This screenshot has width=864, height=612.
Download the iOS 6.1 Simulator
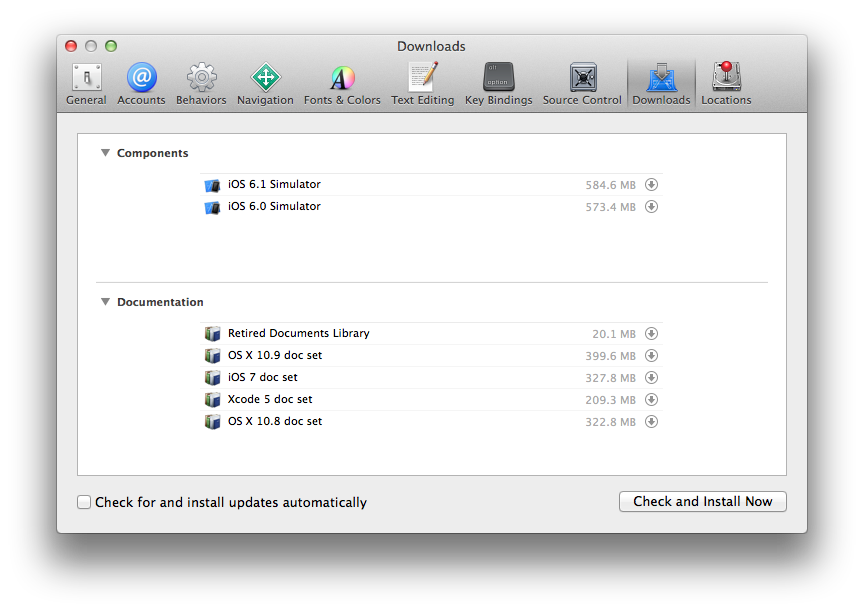[651, 185]
